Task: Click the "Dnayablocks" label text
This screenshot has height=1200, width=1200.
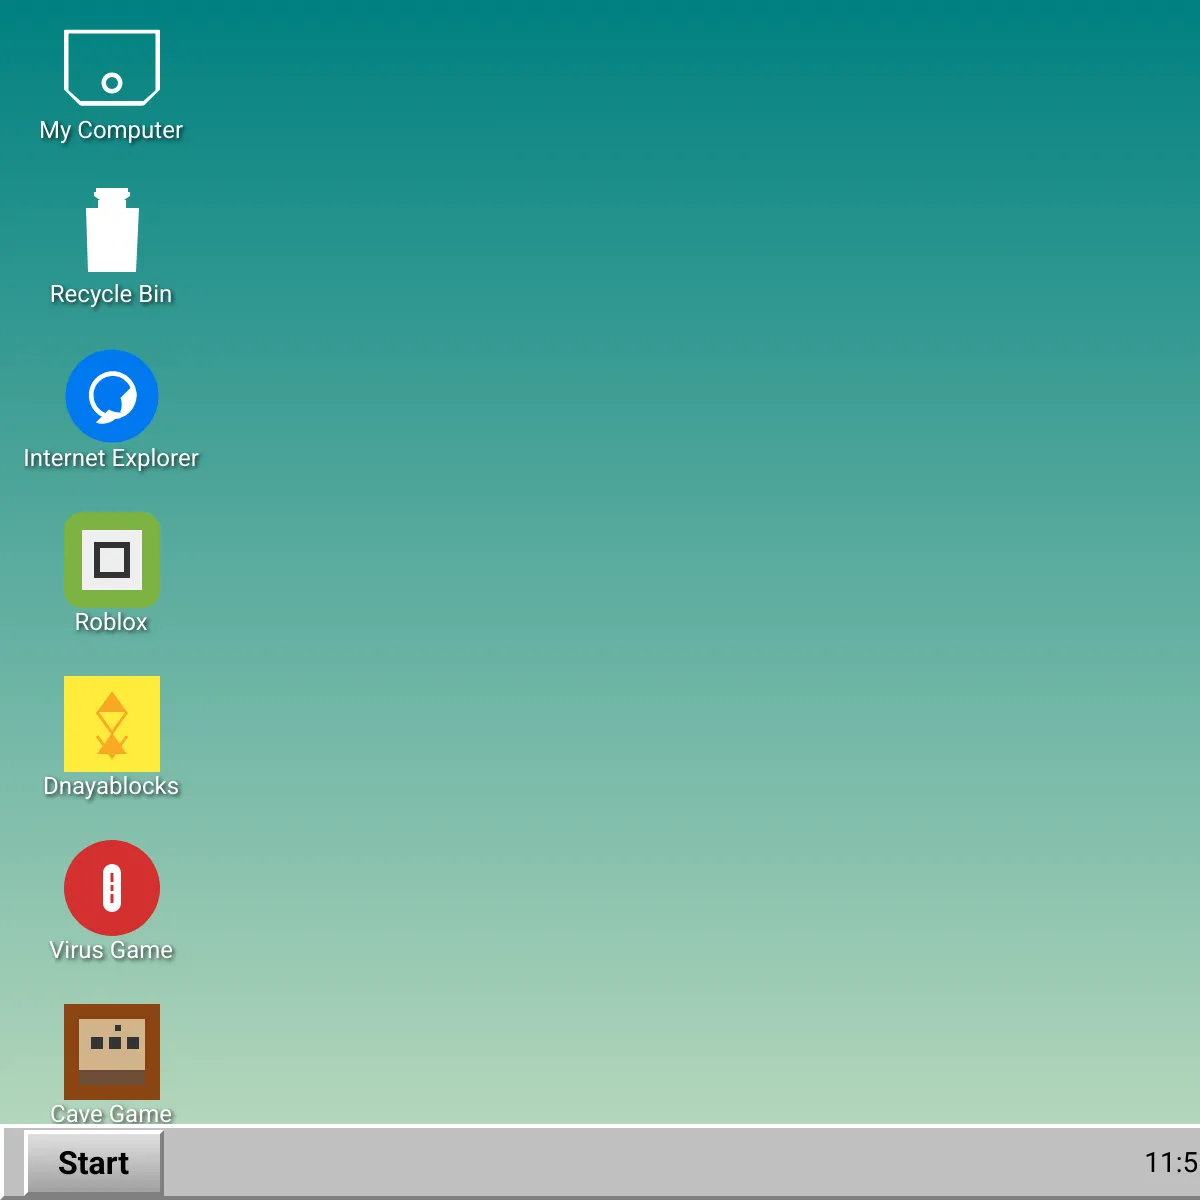Action: click(111, 786)
